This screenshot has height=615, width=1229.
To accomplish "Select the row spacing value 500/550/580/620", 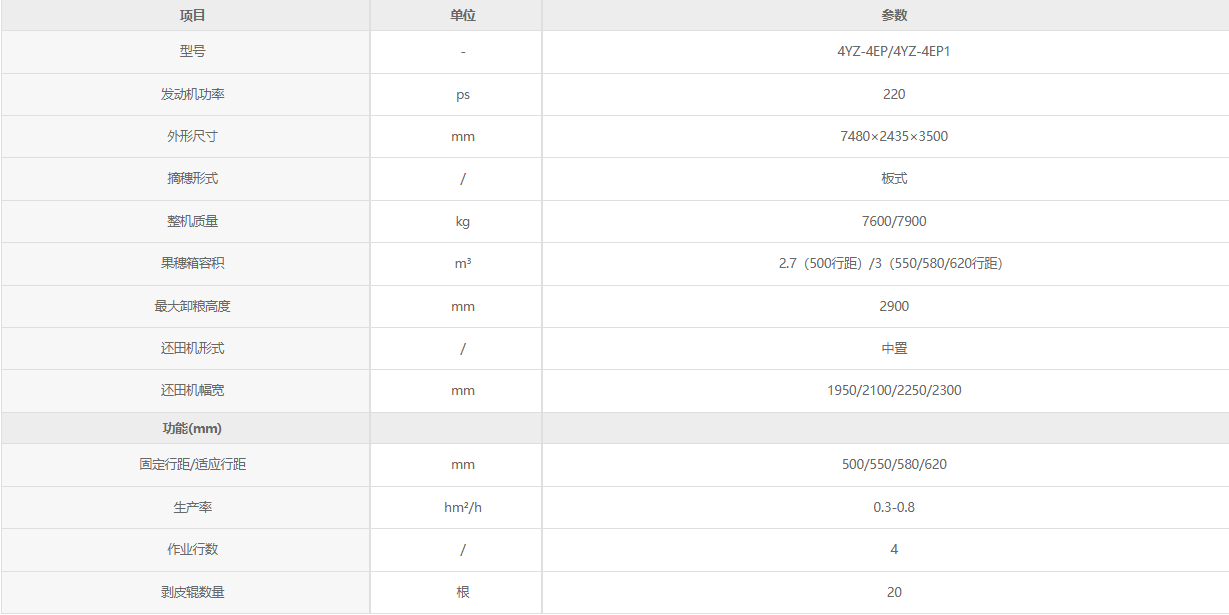I will tap(894, 464).
